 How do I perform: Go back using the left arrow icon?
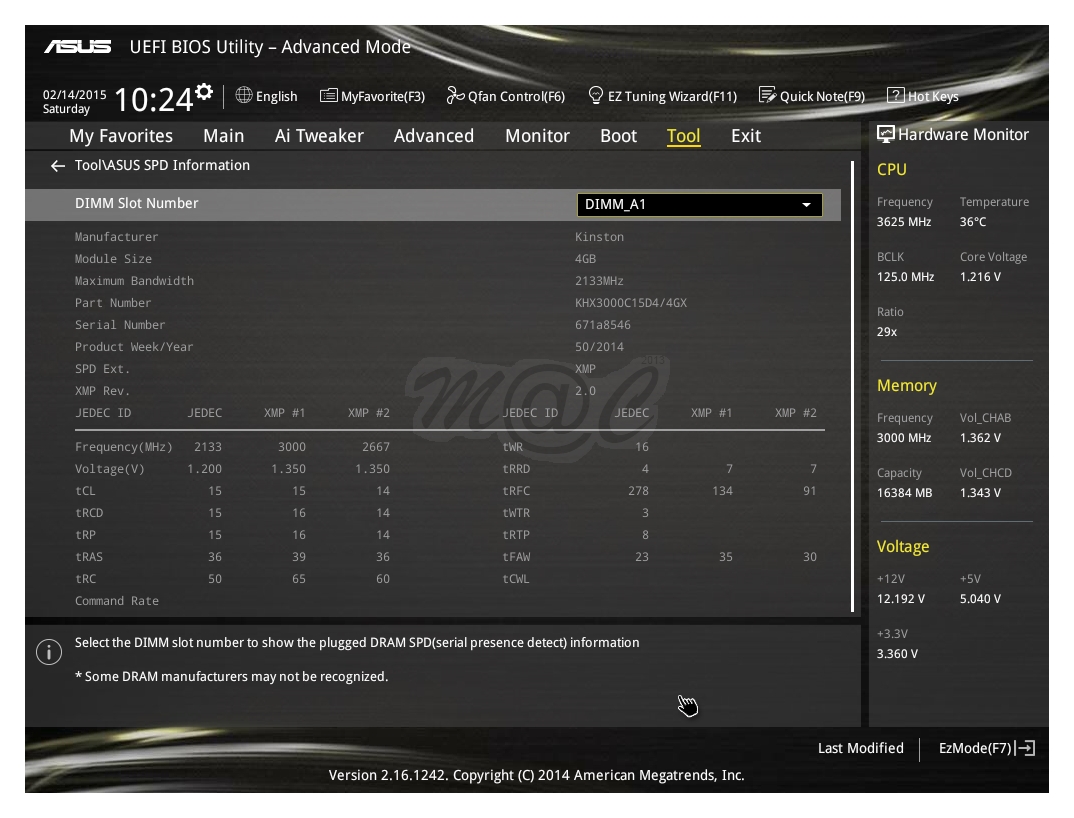click(58, 166)
